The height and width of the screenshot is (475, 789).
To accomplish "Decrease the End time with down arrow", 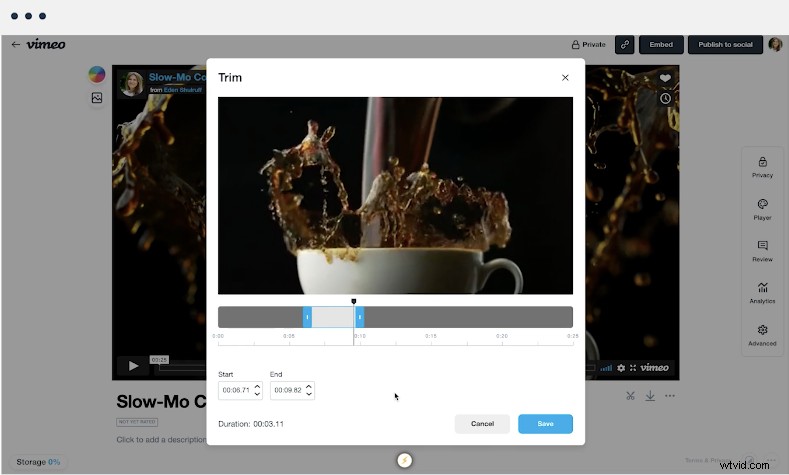I will point(309,393).
